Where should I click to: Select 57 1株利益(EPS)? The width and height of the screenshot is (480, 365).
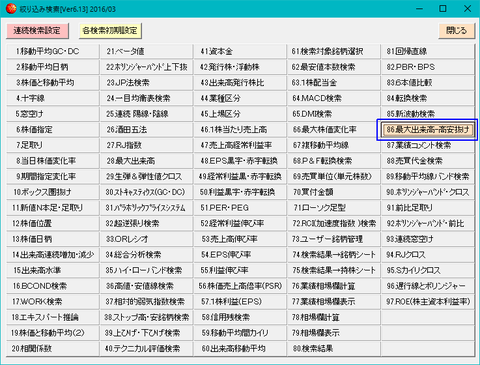[x=240, y=302]
